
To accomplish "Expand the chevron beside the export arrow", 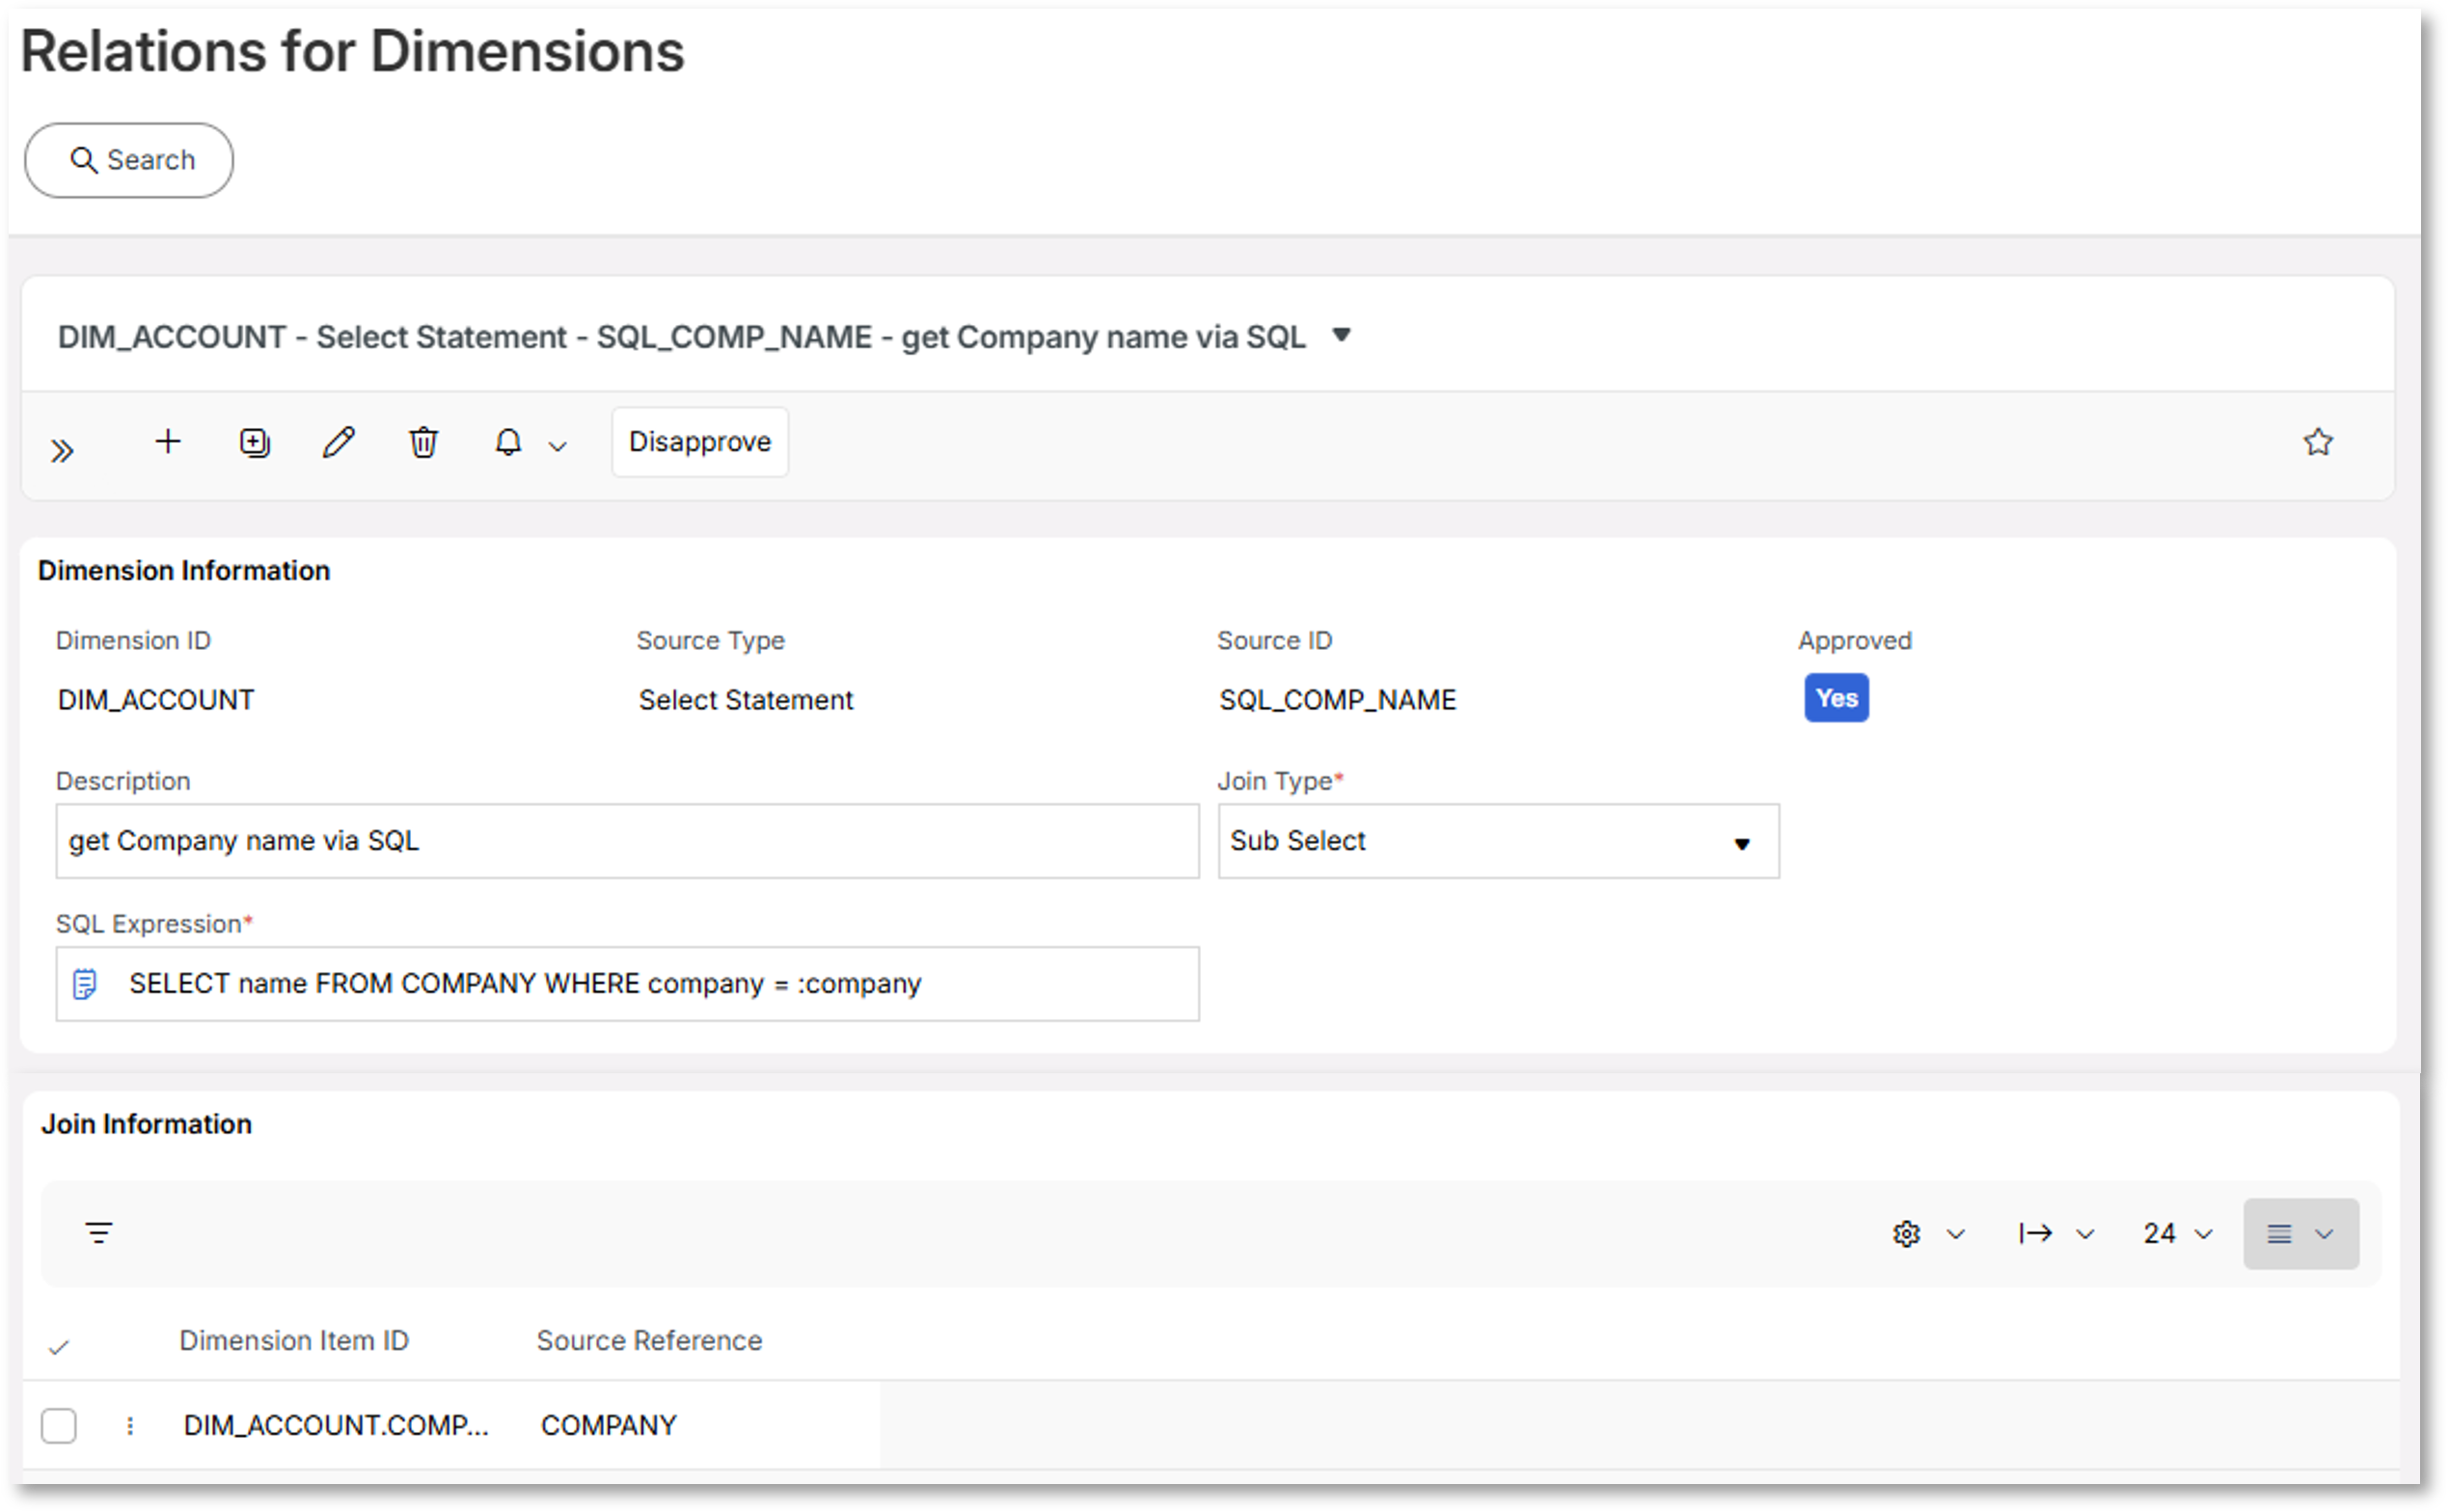I will tap(2085, 1234).
